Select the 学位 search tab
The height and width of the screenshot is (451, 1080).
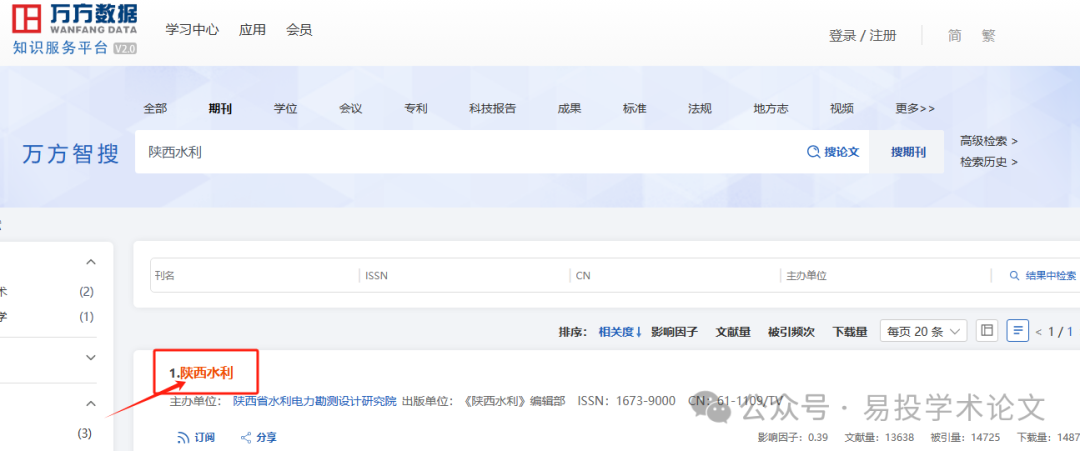(285, 108)
